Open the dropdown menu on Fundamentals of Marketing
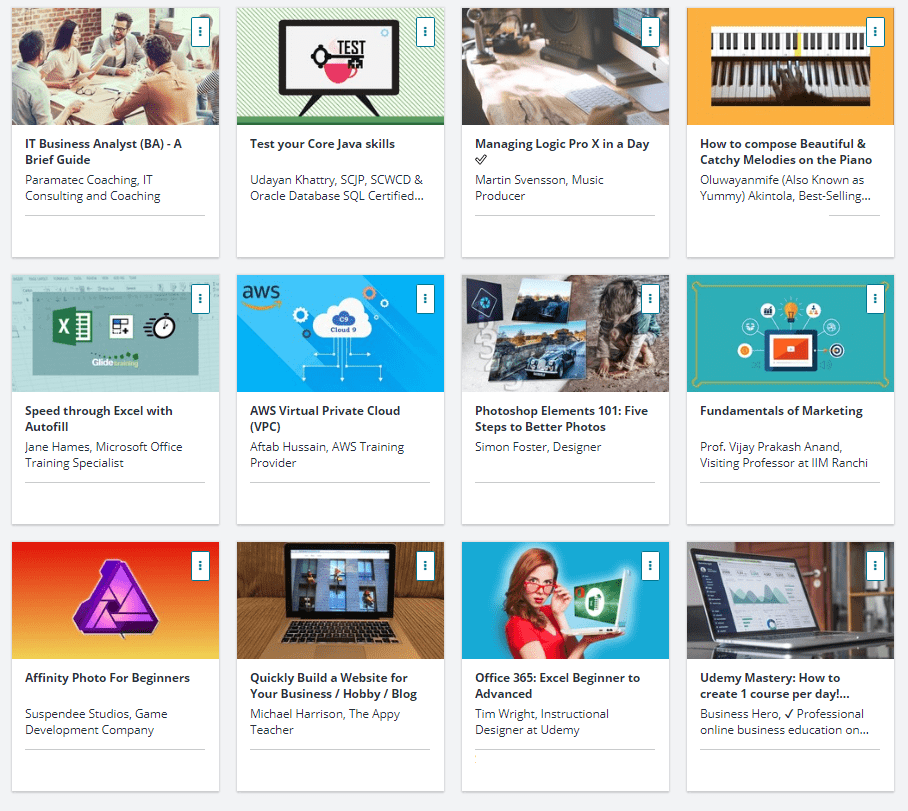The image size is (908, 811). click(875, 298)
